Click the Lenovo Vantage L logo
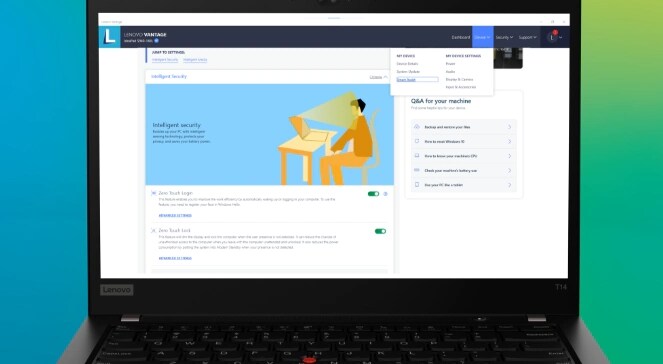 [110, 37]
